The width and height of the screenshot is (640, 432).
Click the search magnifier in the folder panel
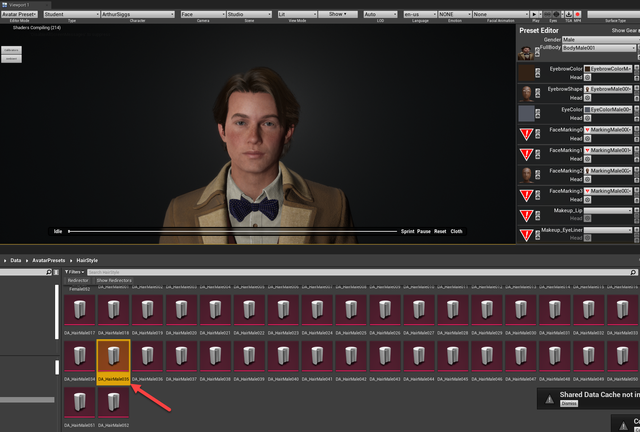click(49, 272)
